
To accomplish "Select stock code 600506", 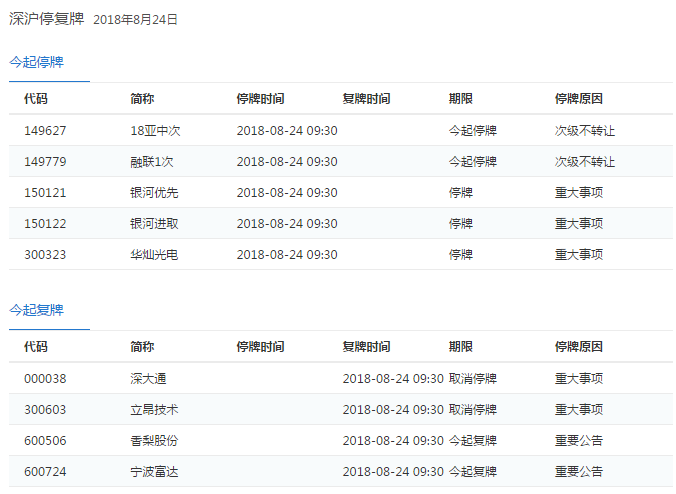I will click(45, 441).
